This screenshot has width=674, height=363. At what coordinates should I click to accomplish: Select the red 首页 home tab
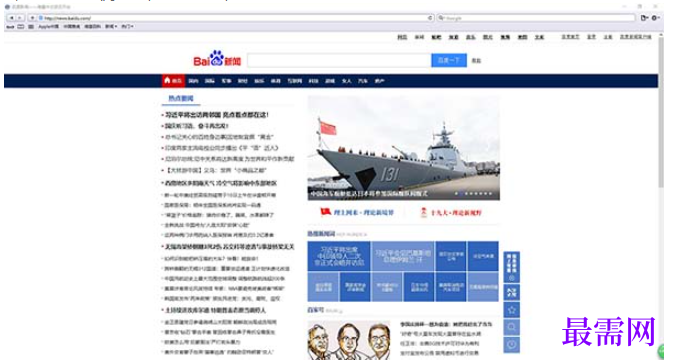pyautogui.click(x=173, y=81)
